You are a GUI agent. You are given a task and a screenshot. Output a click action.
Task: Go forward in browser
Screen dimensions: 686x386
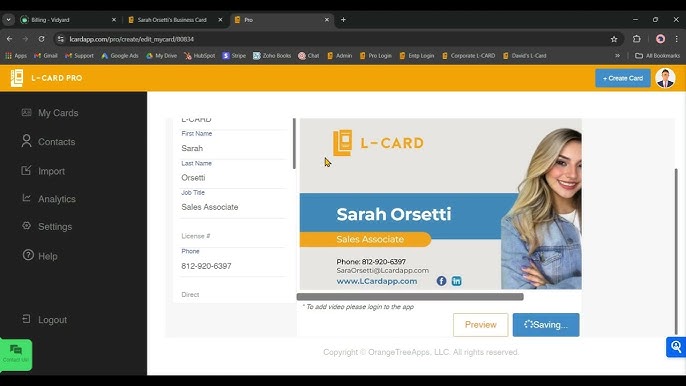tap(25, 39)
